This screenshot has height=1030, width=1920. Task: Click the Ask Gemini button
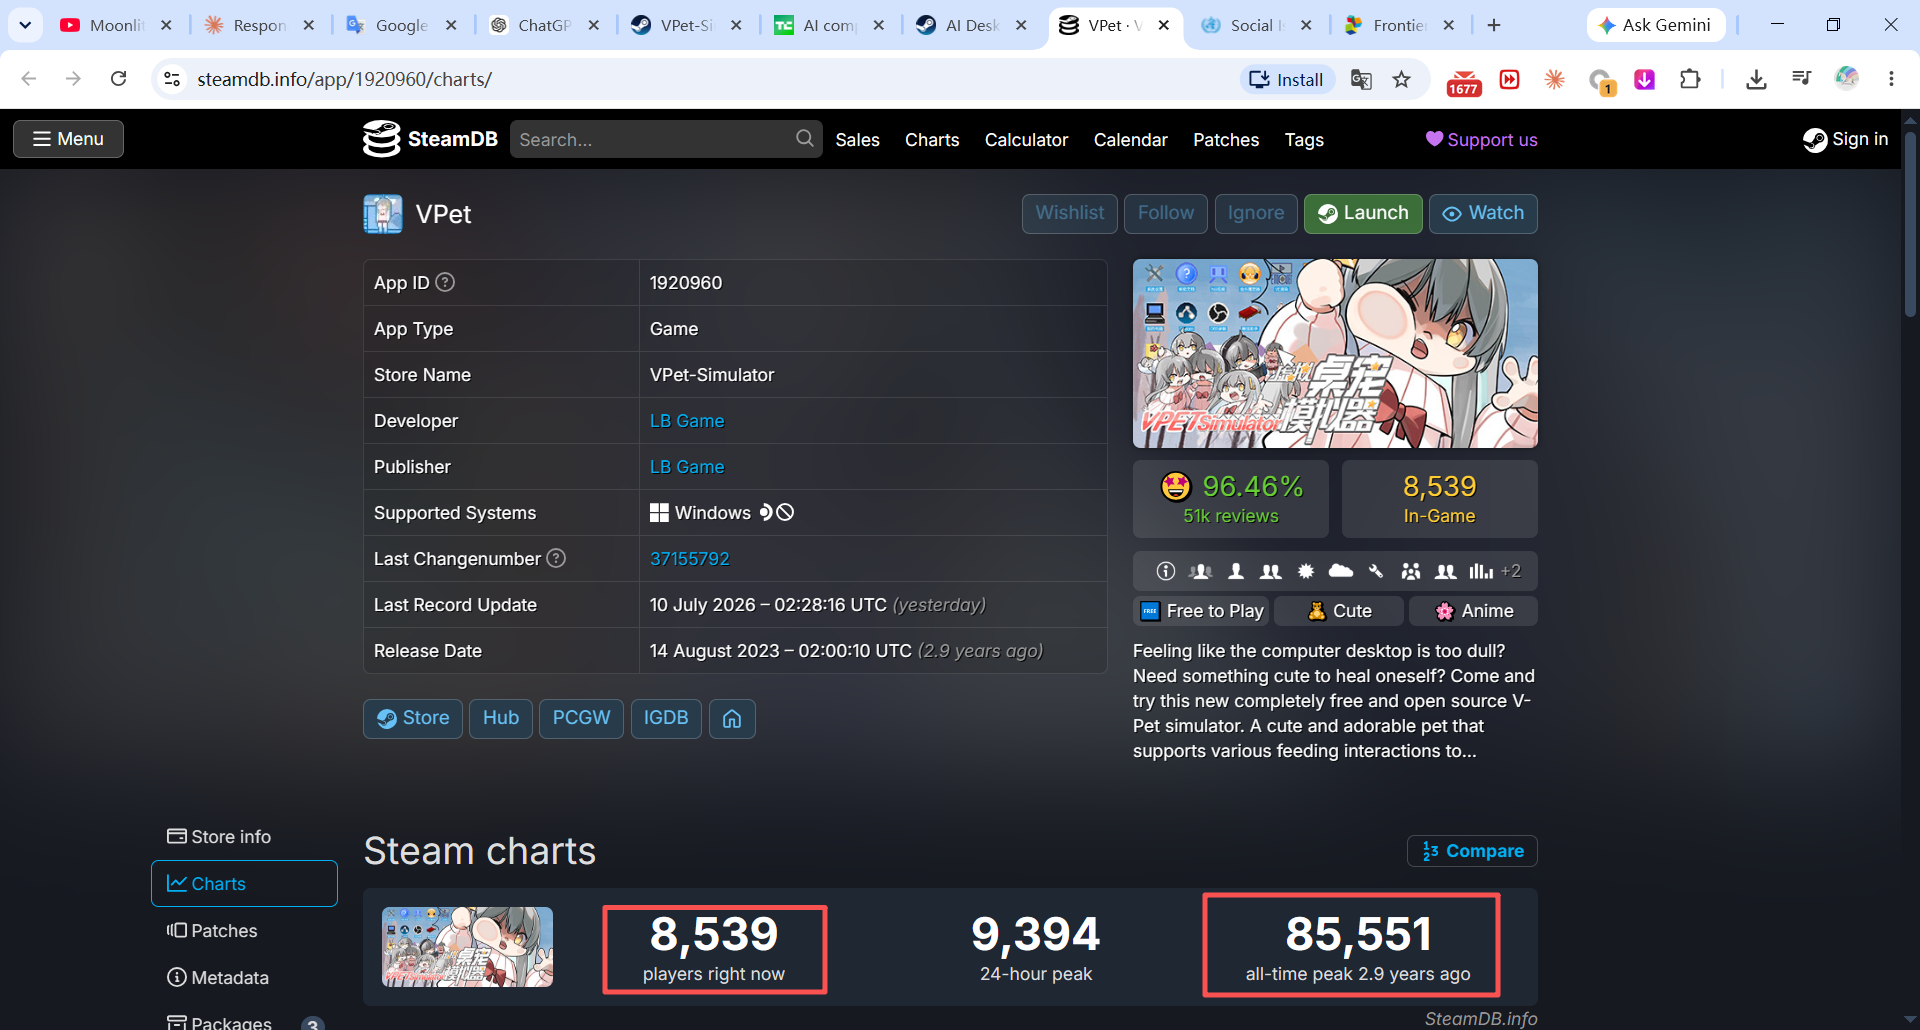click(x=1656, y=25)
